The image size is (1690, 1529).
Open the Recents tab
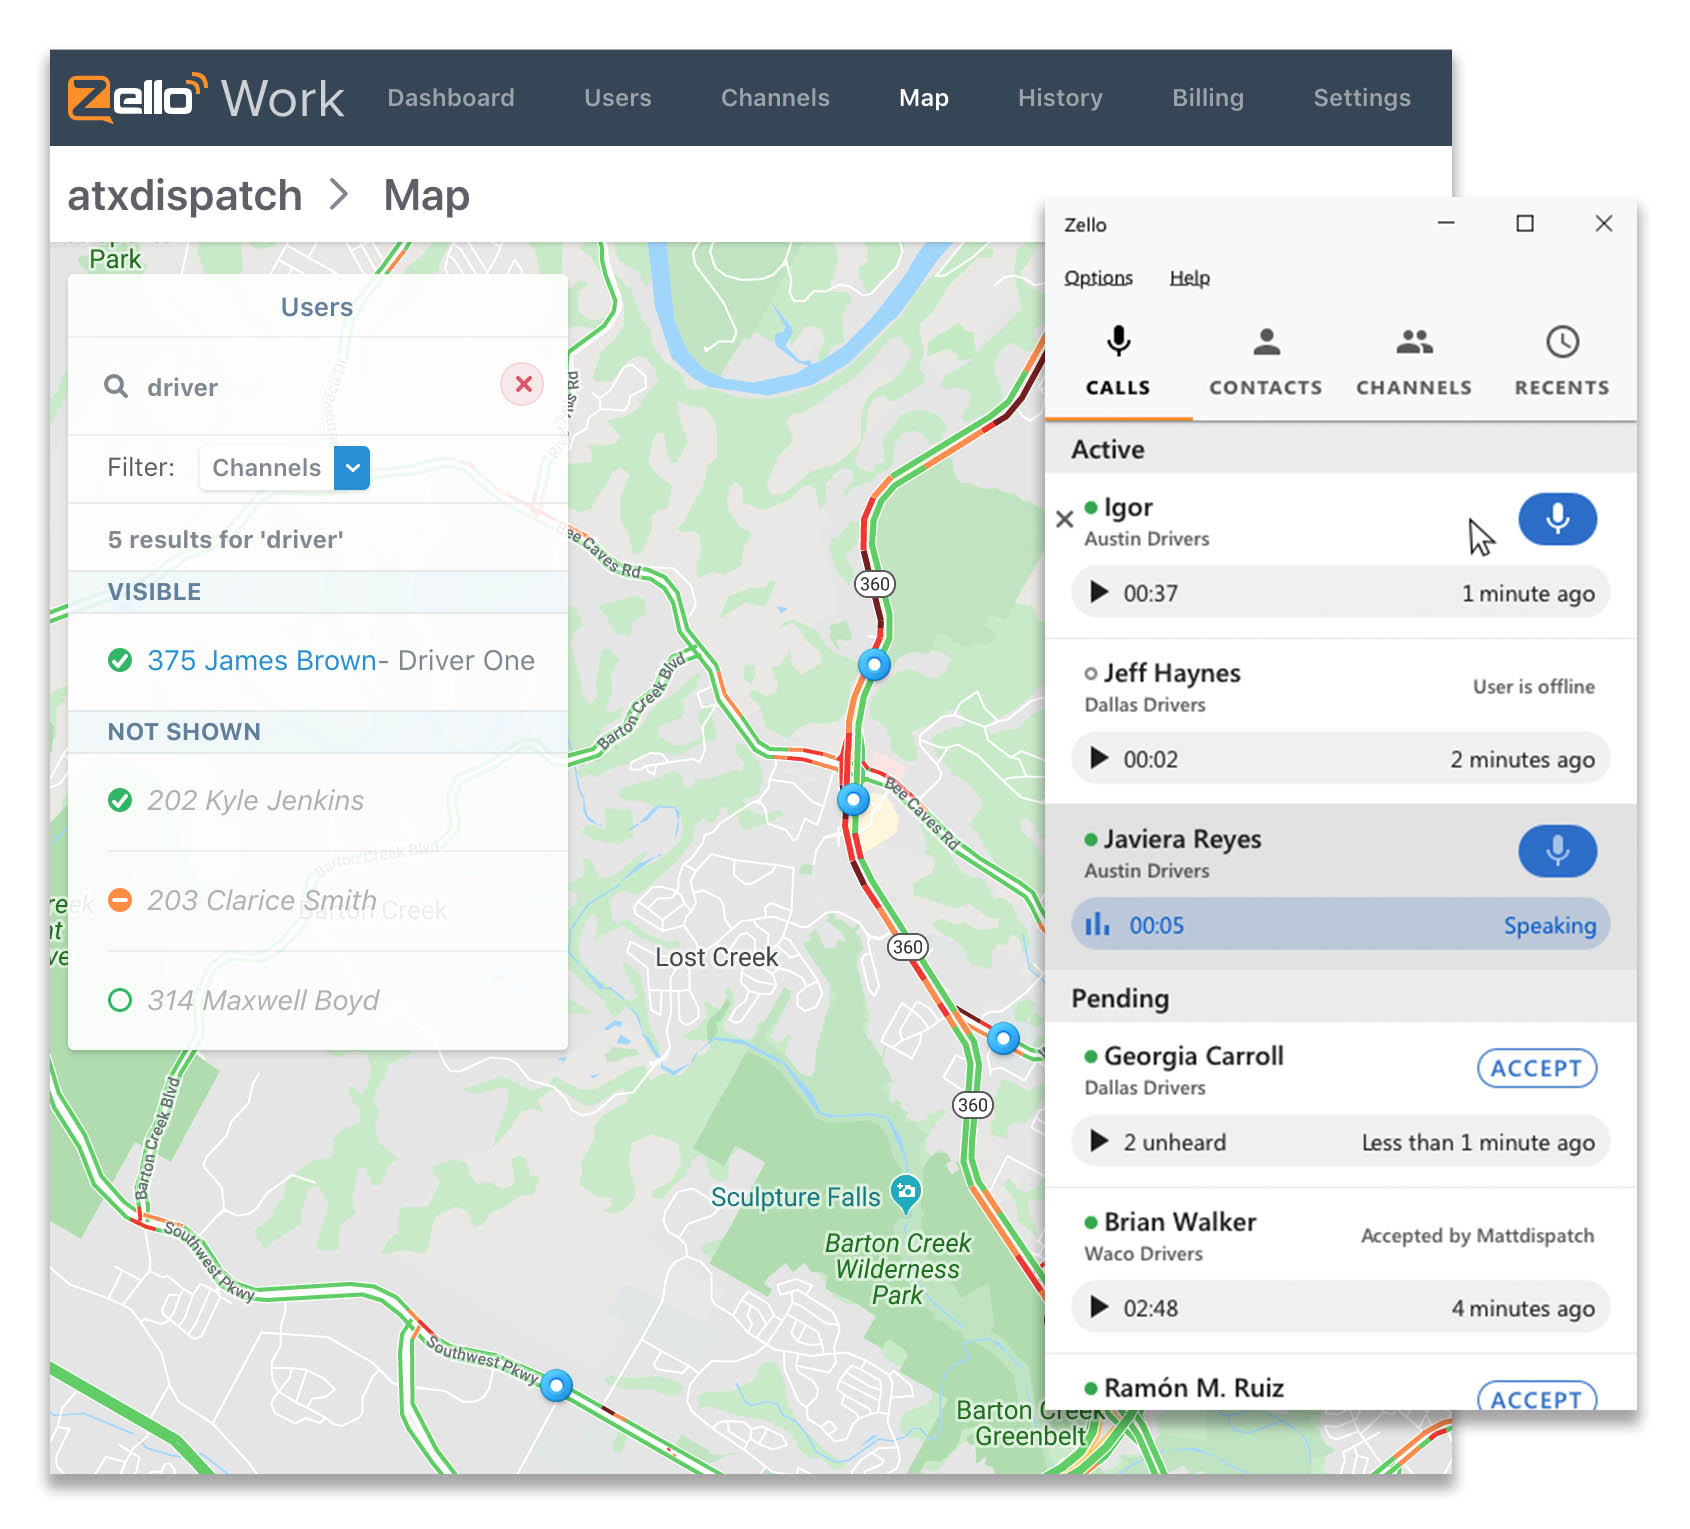[x=1561, y=361]
